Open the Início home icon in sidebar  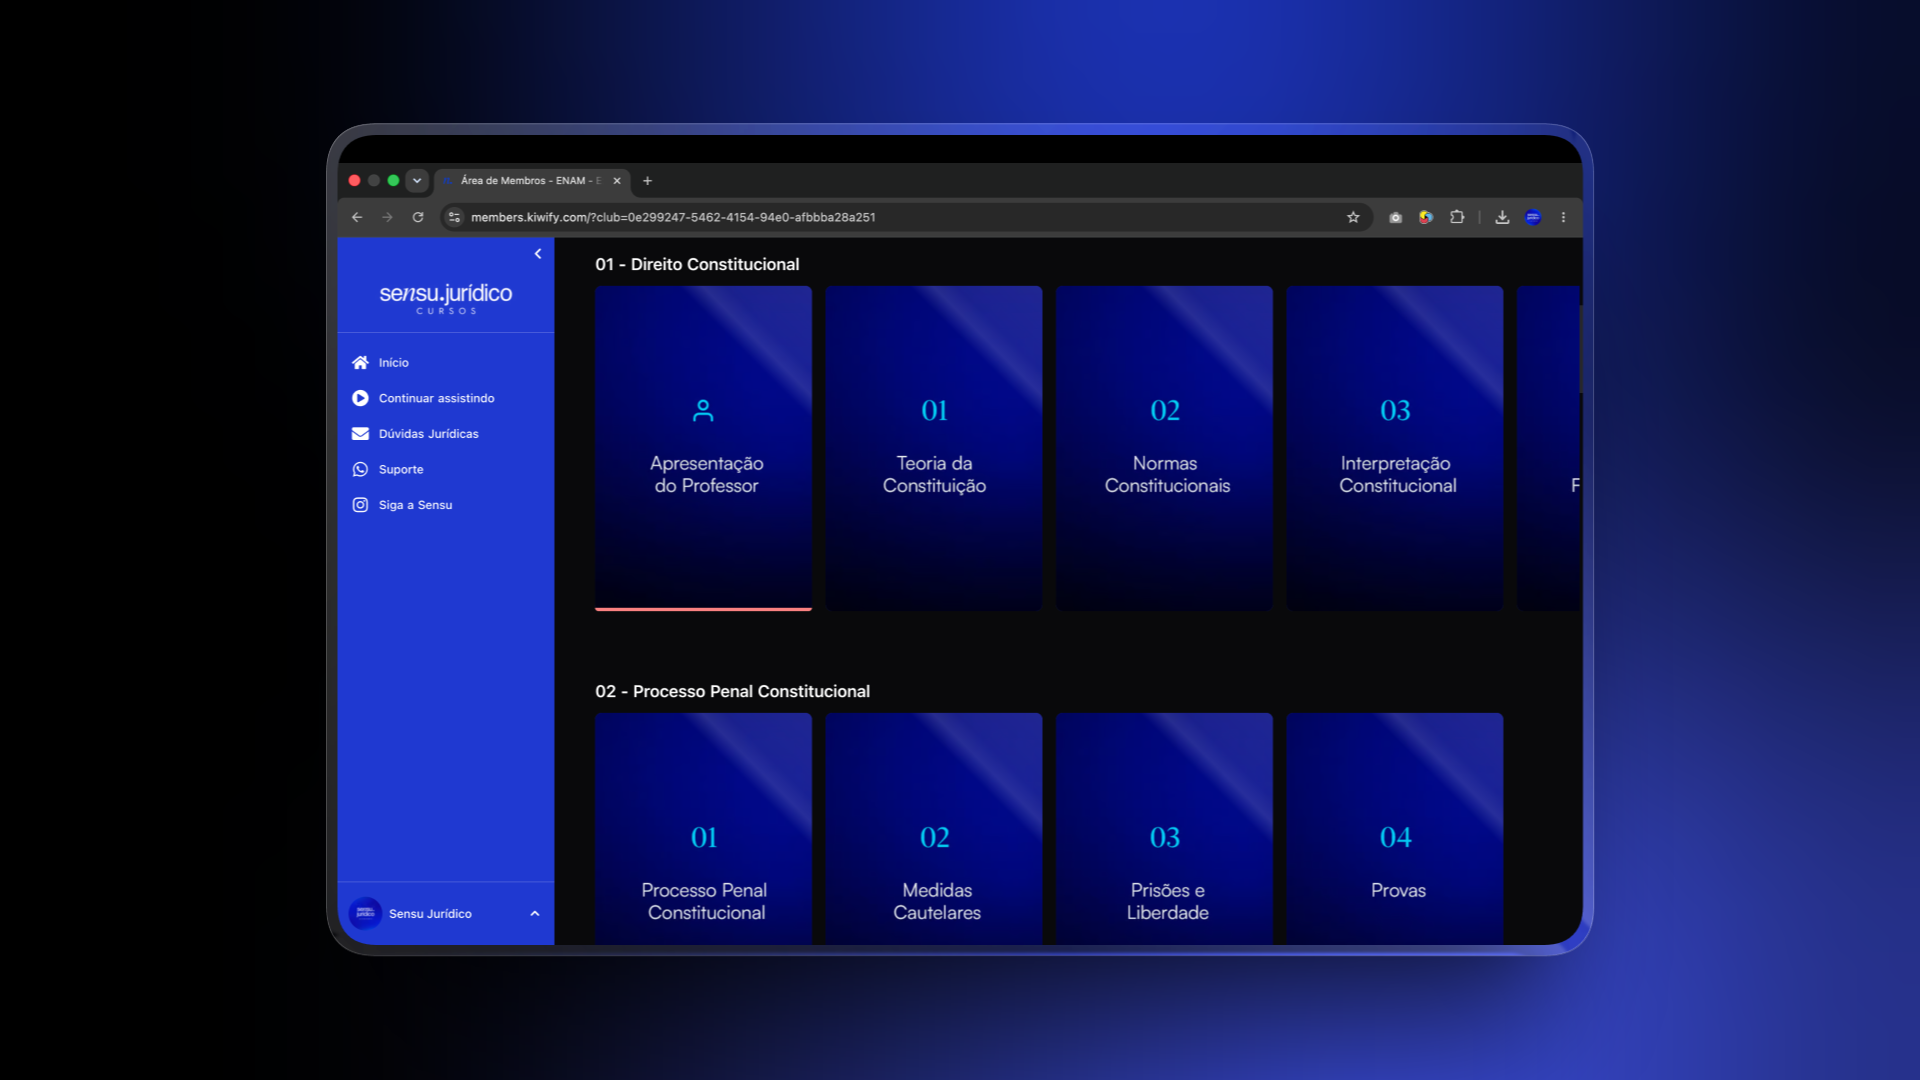coord(360,362)
